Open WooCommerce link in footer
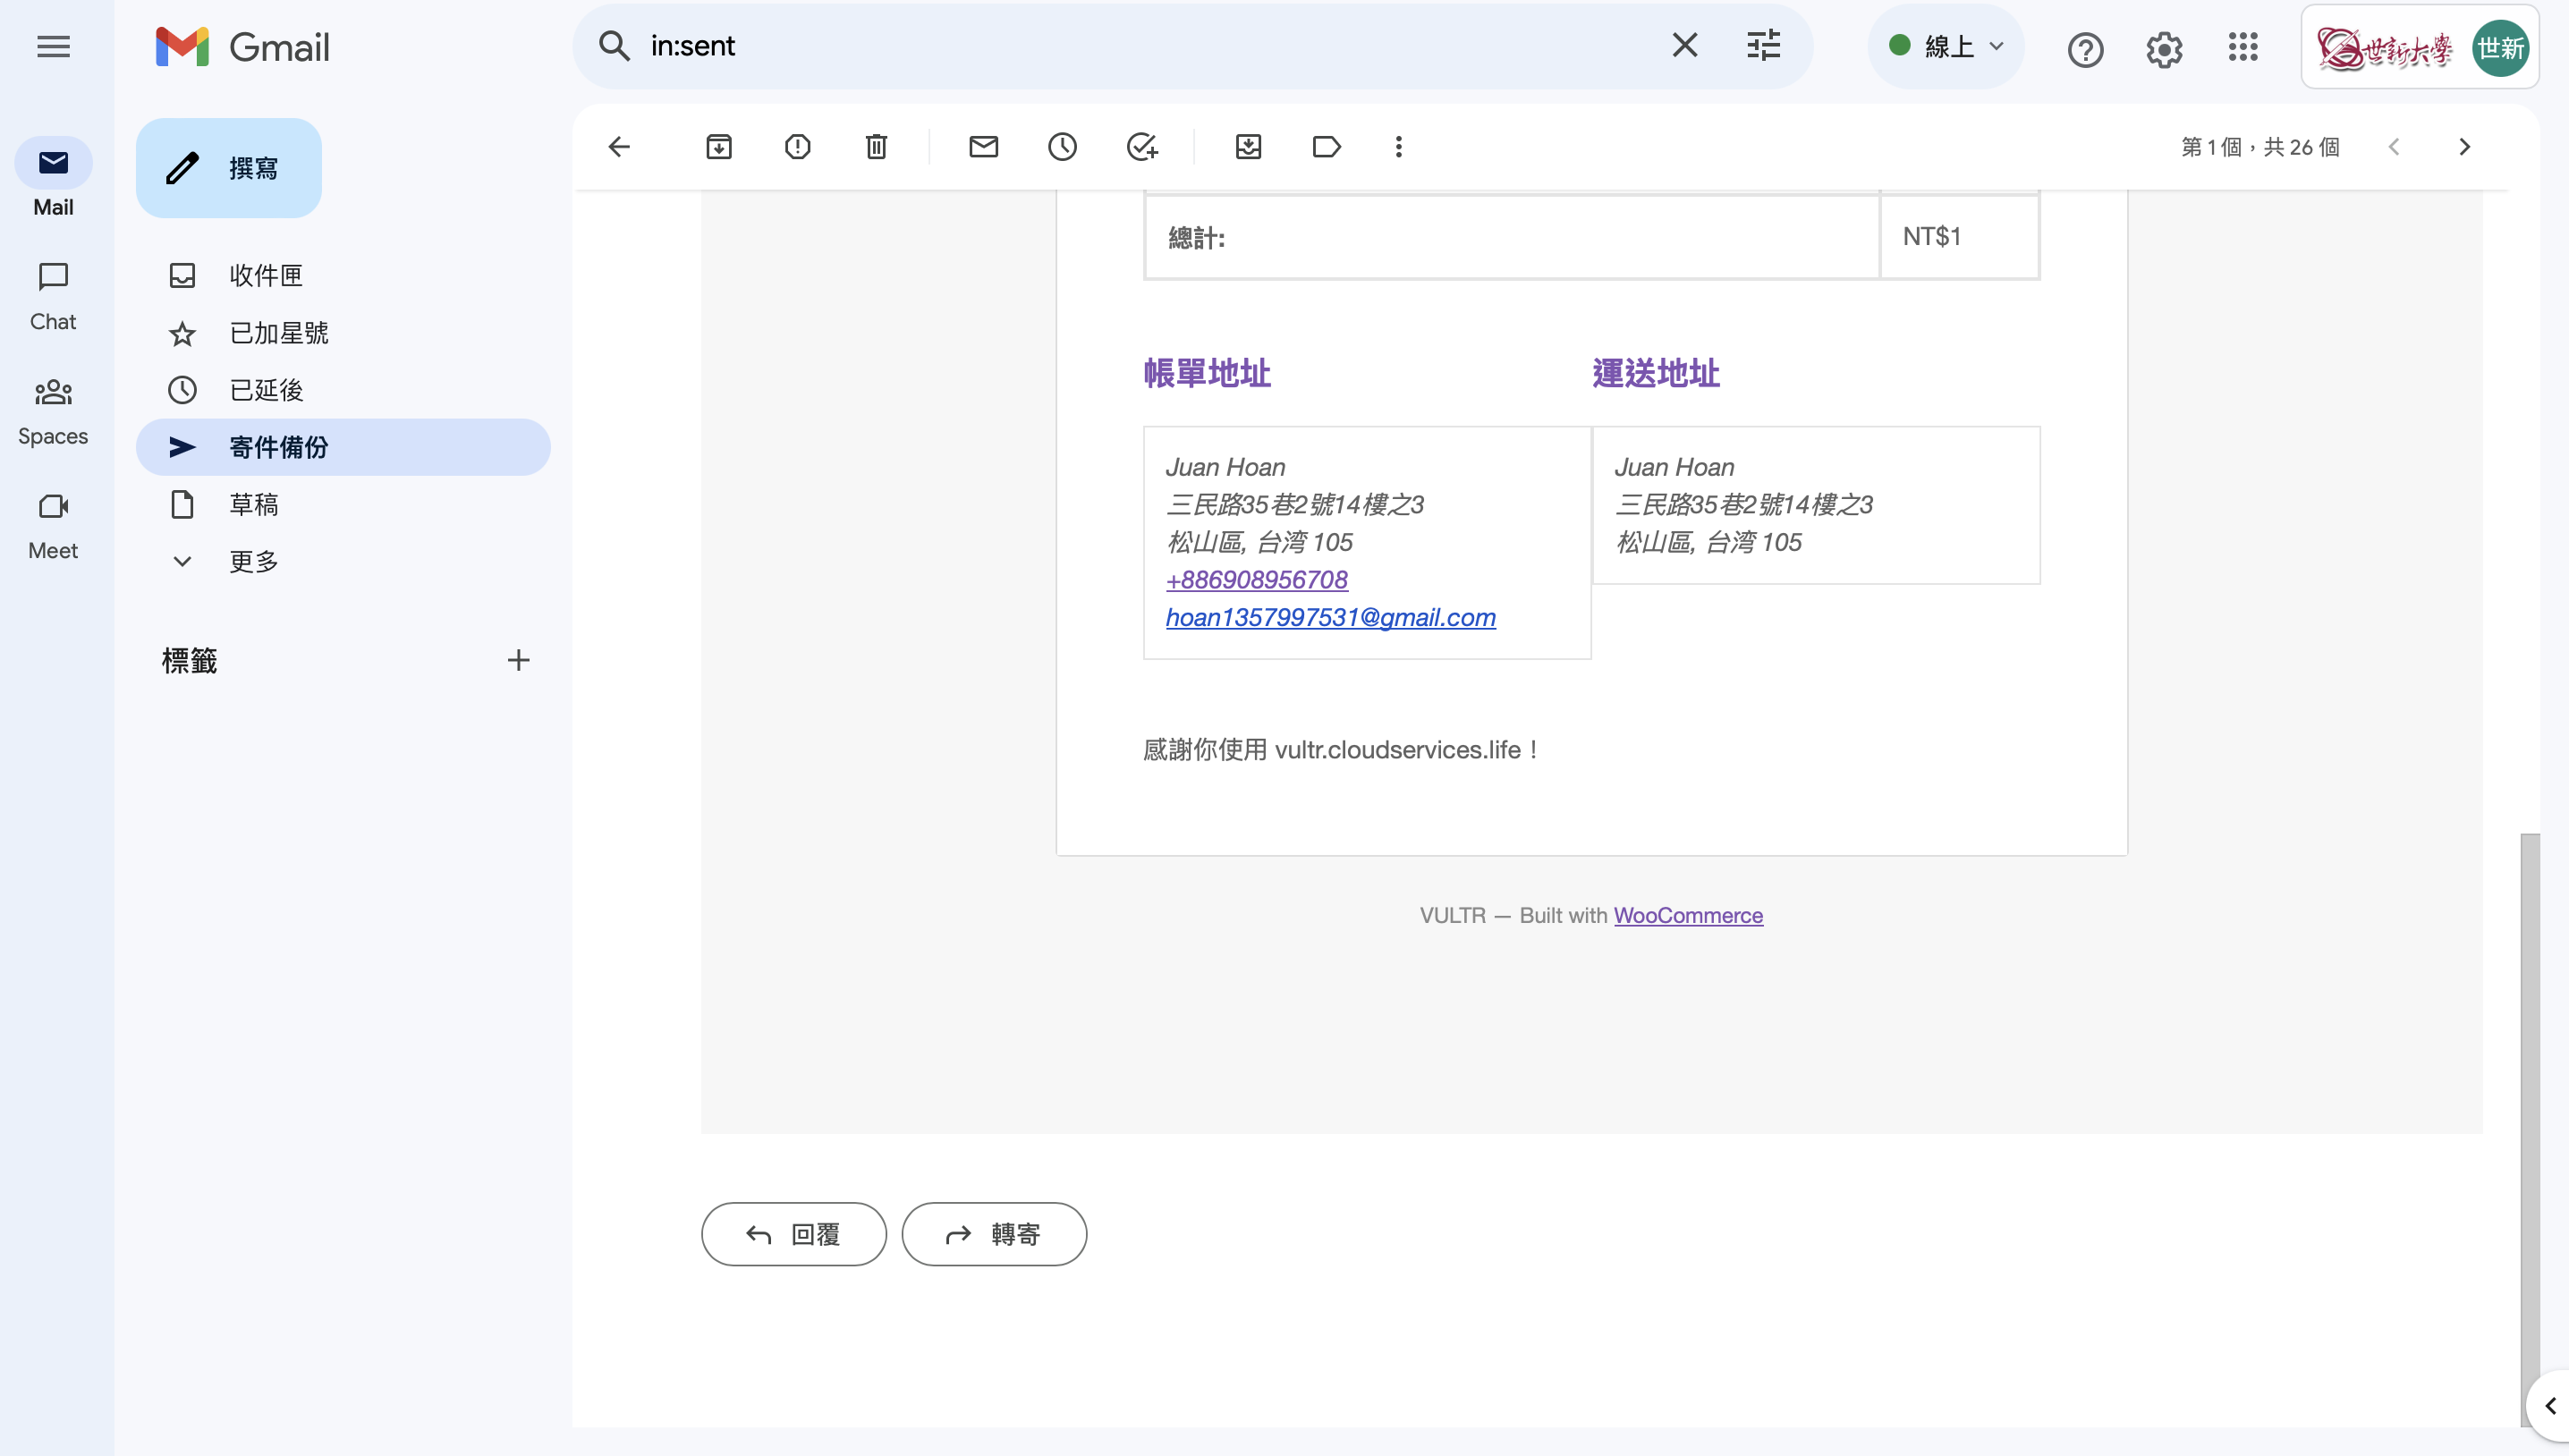Viewport: 2569px width, 1456px height. [x=1688, y=915]
